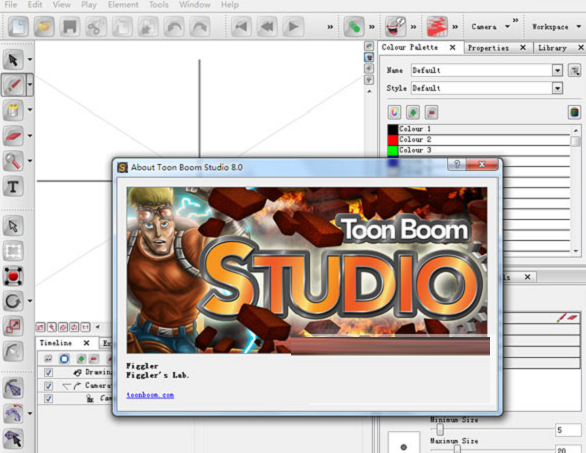Open the Paint bucket tool's dropdown arrow
Screen dimensions: 586x453
tap(30, 110)
